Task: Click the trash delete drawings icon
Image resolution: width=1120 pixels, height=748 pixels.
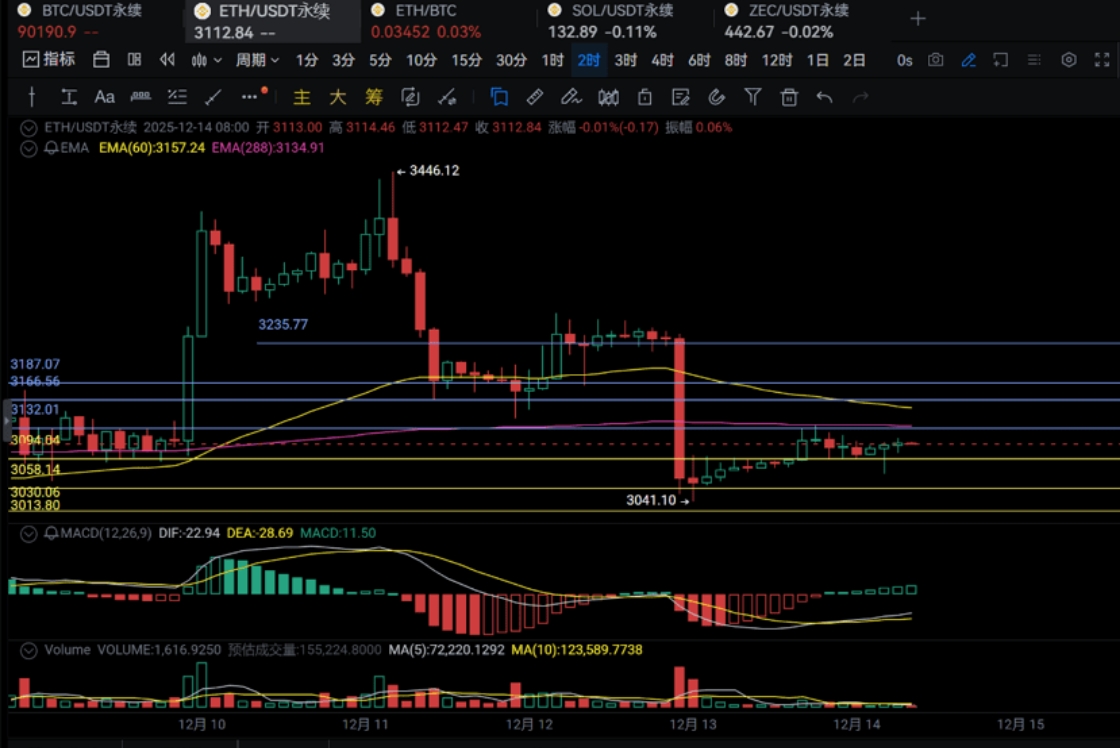Action: 789,97
